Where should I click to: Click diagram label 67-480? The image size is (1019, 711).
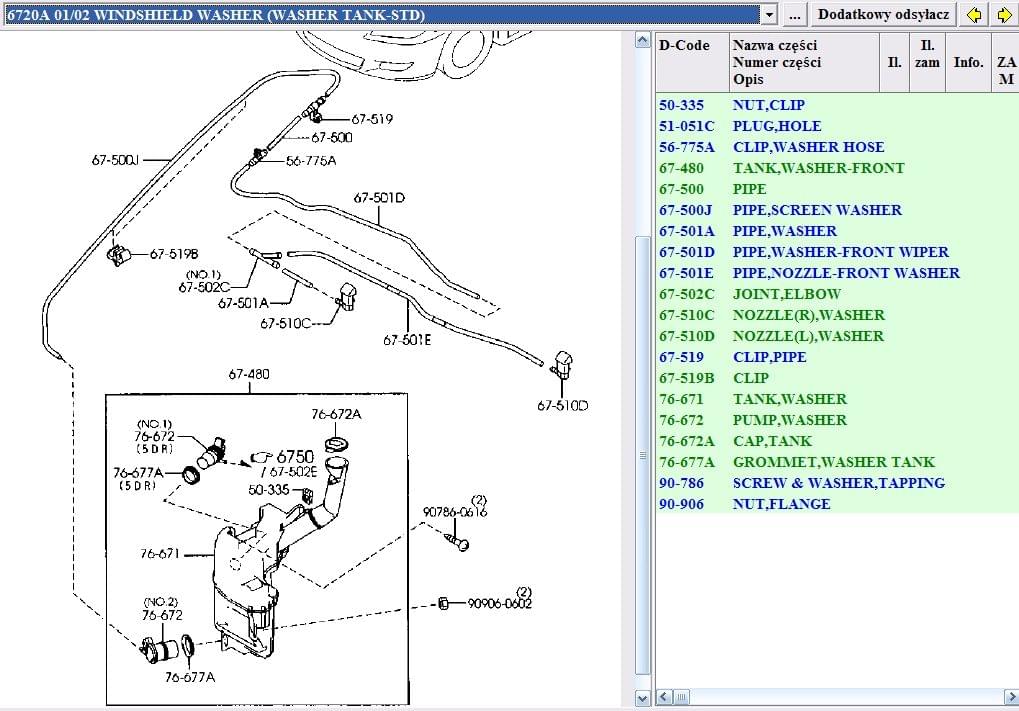[249, 374]
